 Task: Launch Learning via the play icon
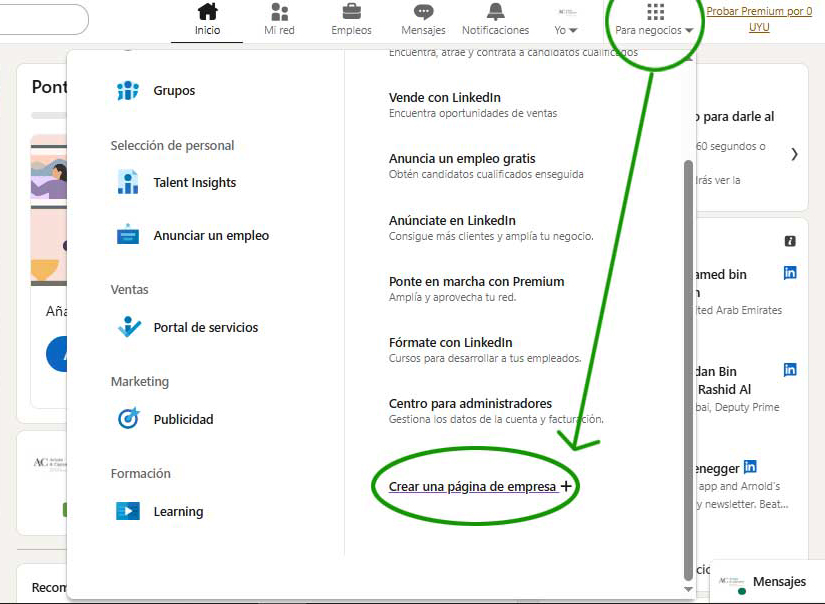tap(128, 511)
